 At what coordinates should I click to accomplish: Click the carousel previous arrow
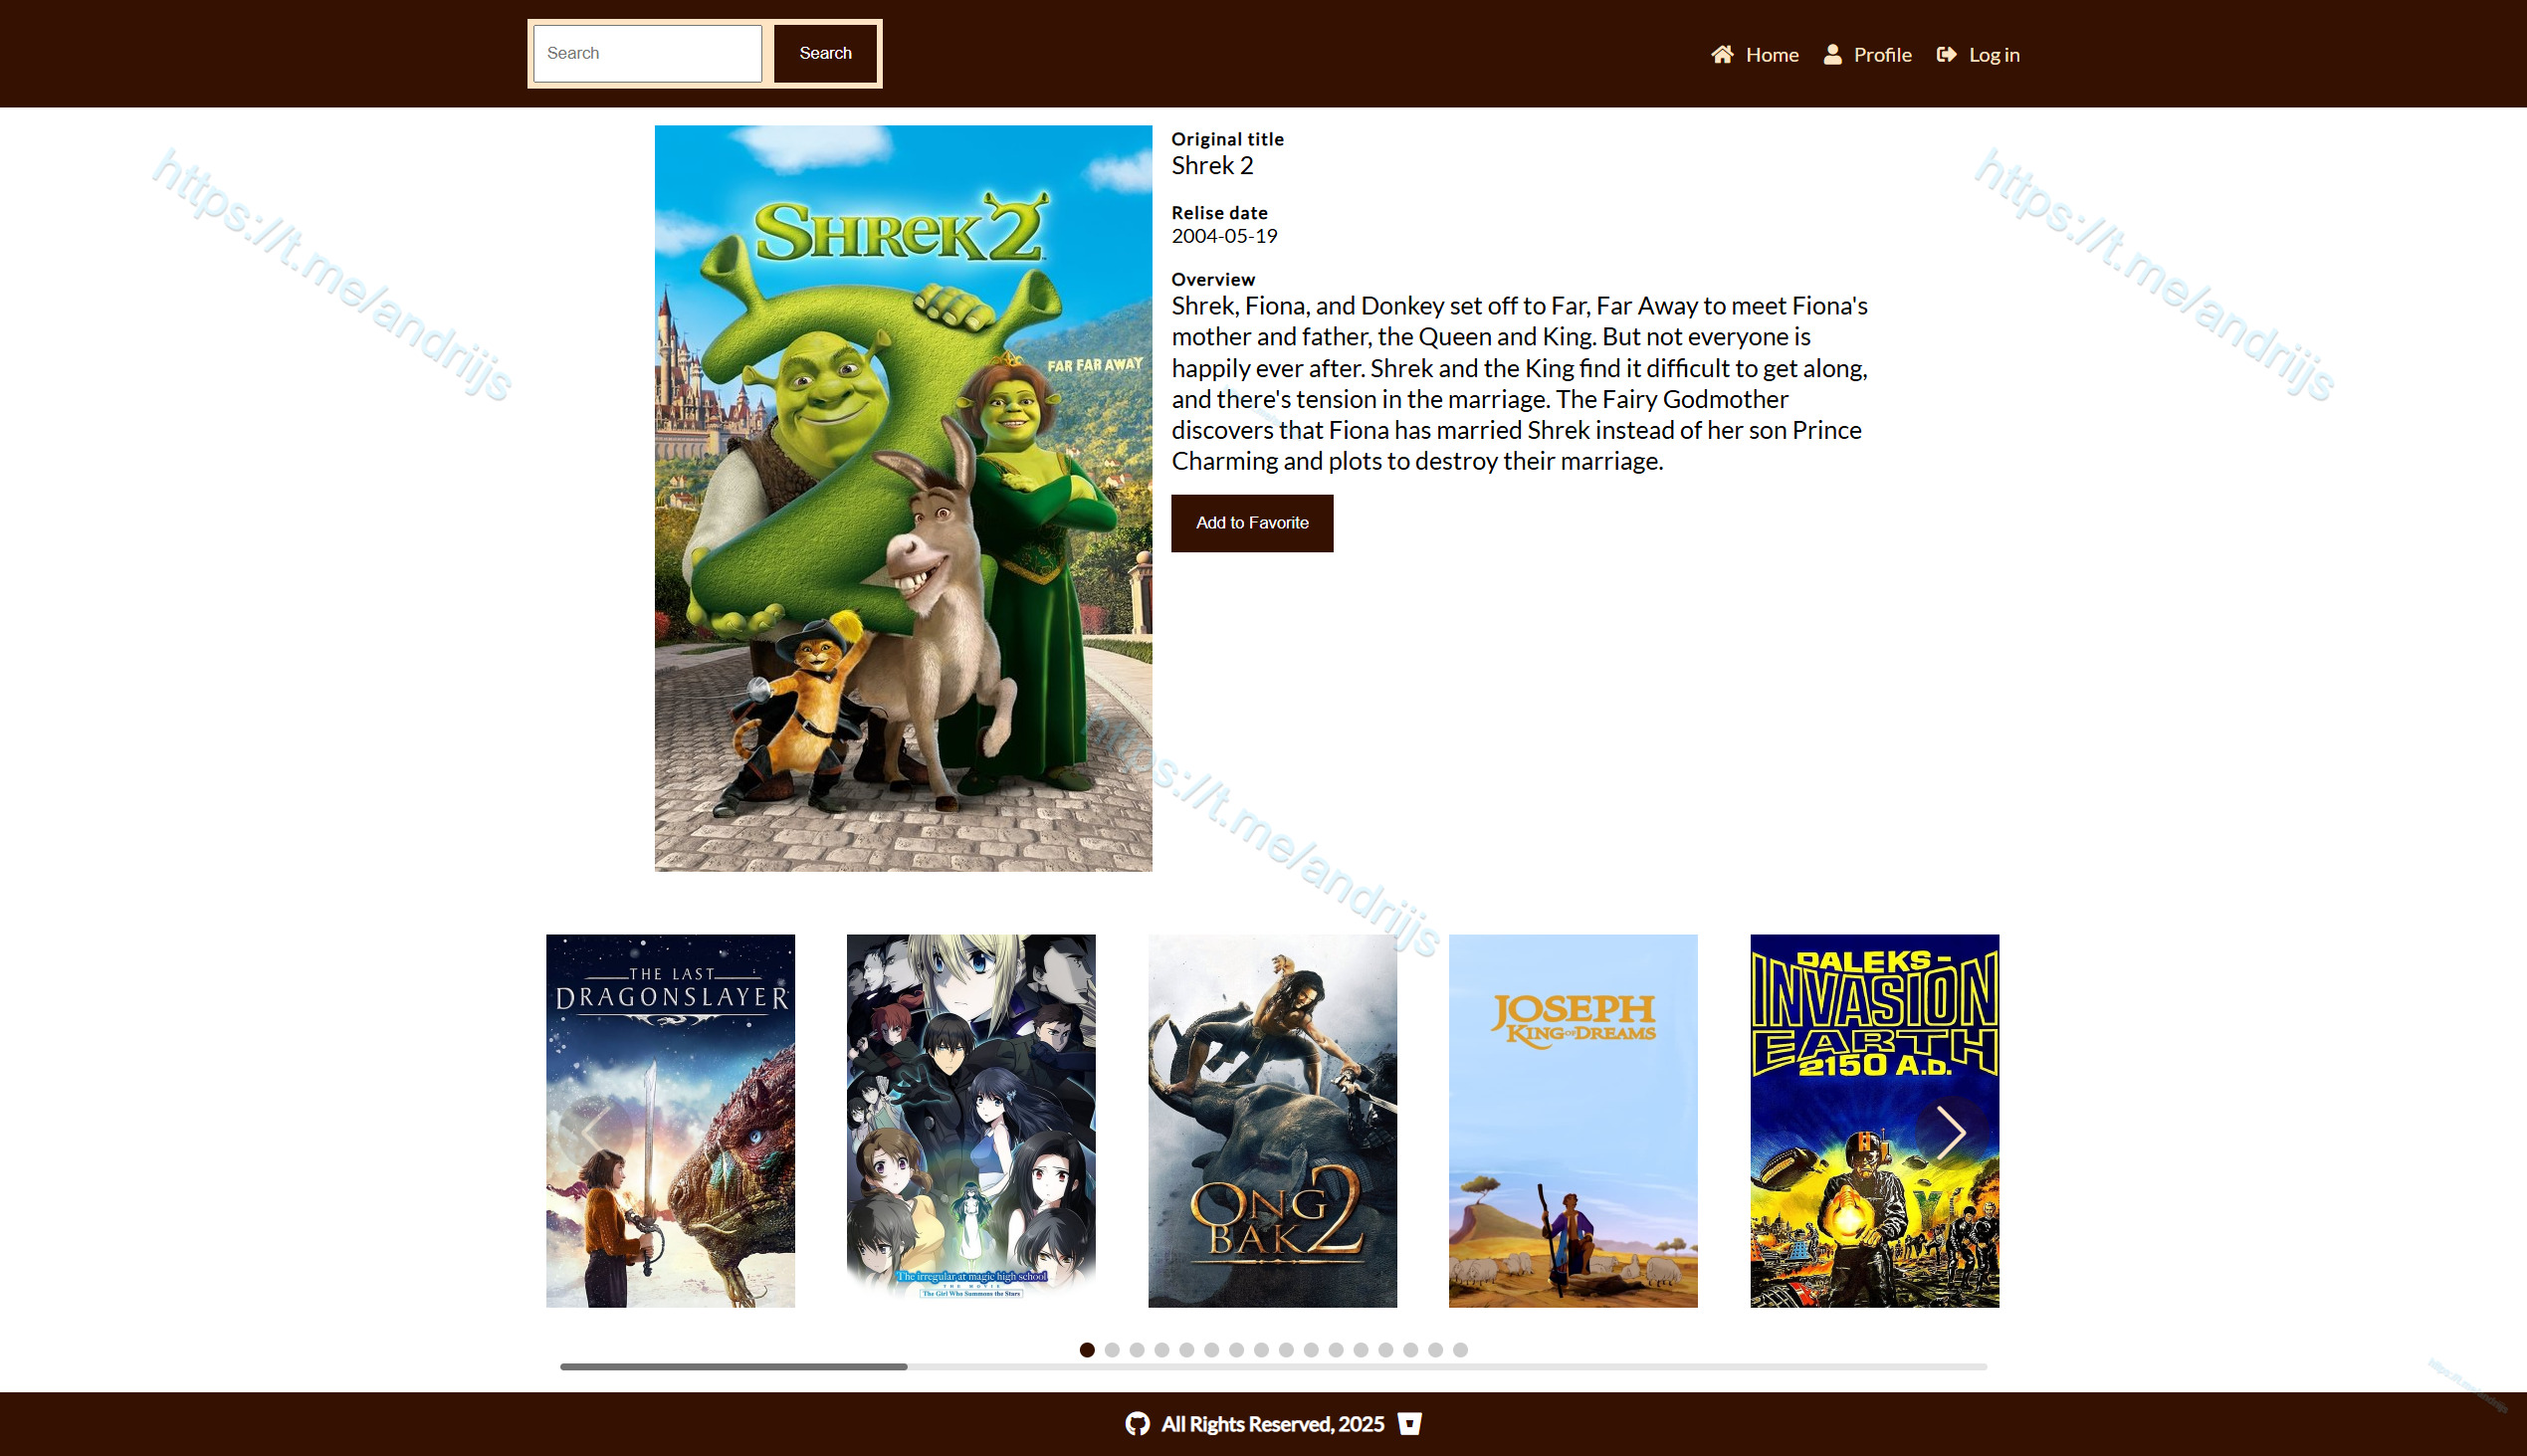pyautogui.click(x=594, y=1132)
